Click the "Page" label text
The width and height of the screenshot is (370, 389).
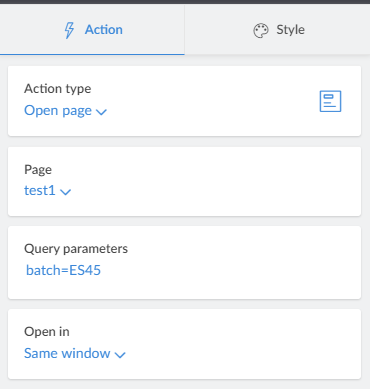tap(38, 170)
